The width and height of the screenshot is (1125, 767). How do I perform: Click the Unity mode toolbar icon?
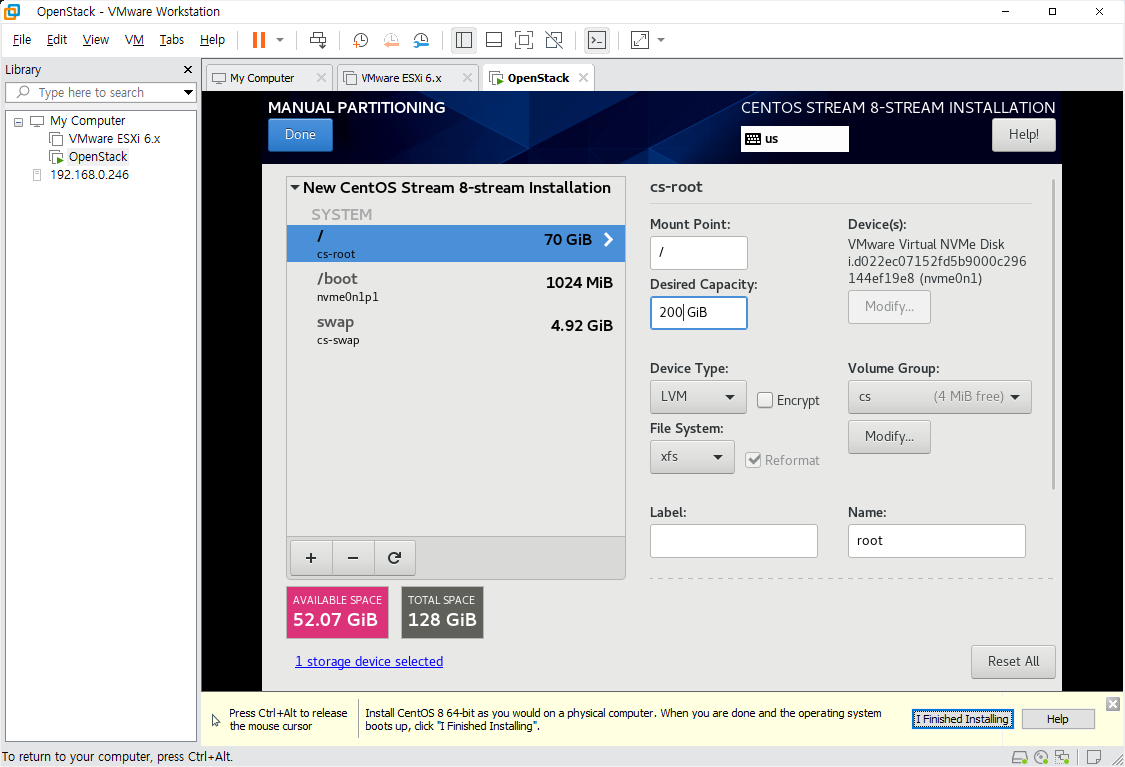(554, 40)
